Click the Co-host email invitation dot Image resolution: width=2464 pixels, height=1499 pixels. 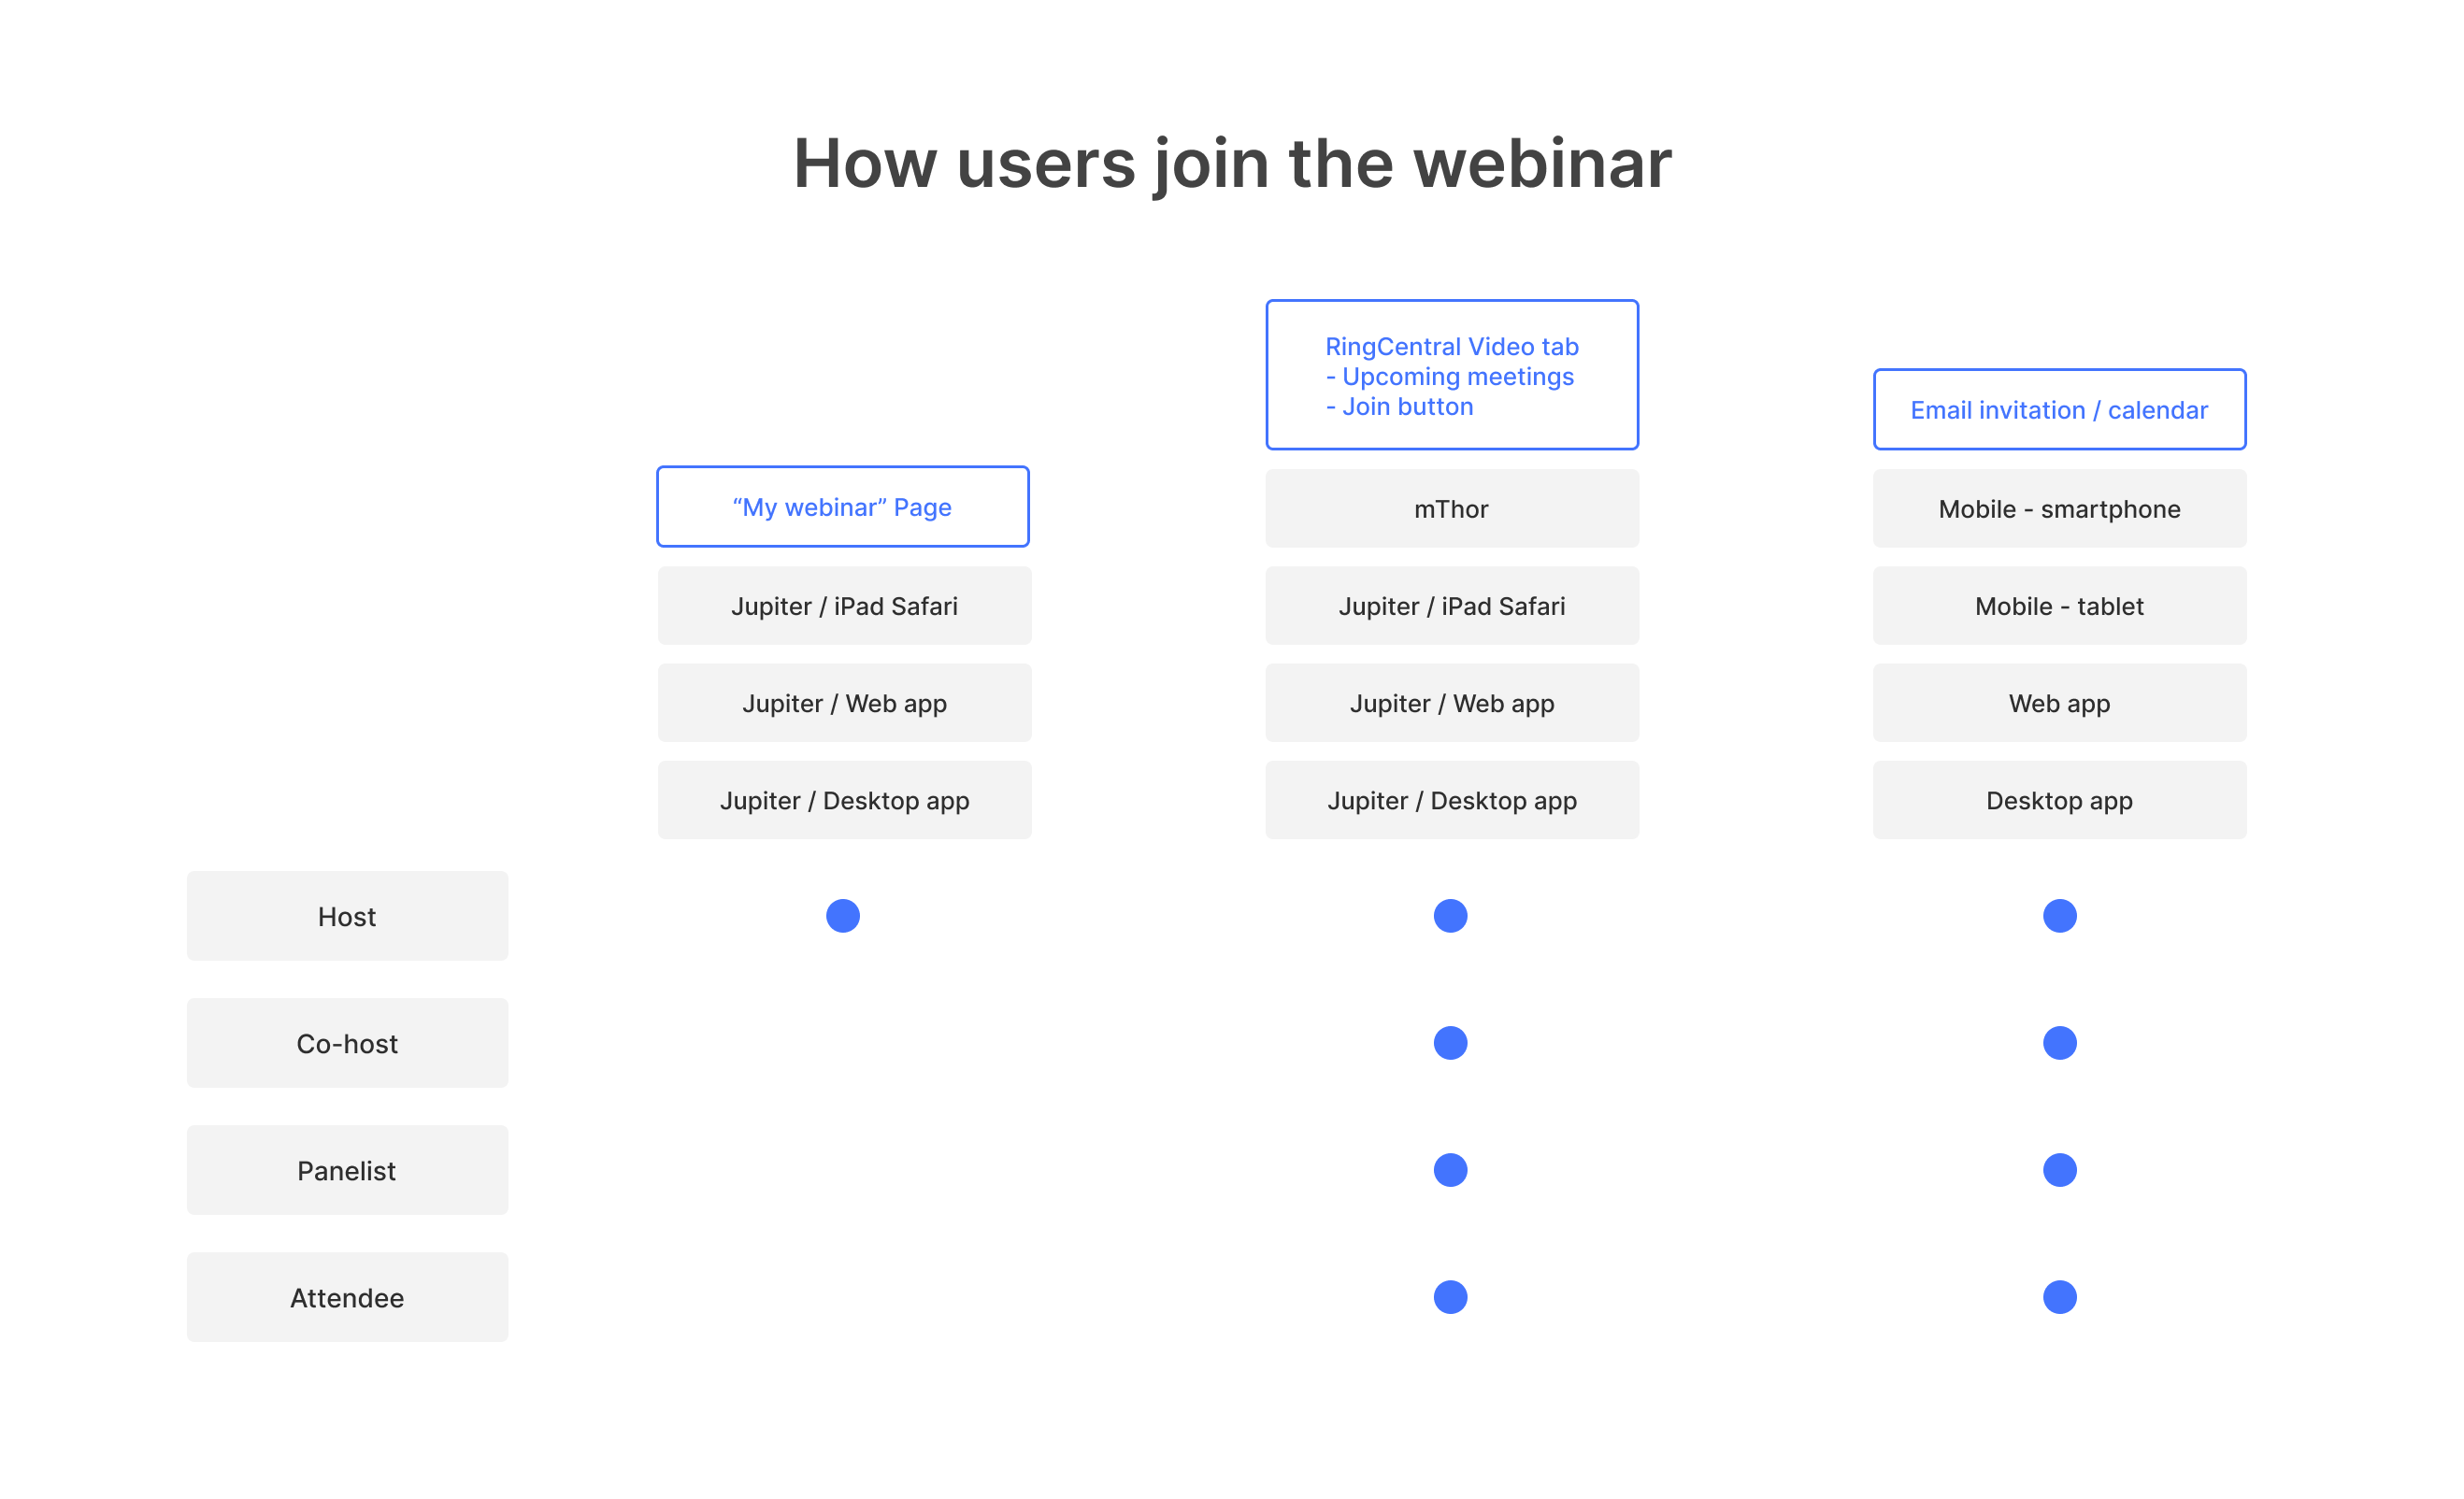[x=2059, y=1042]
